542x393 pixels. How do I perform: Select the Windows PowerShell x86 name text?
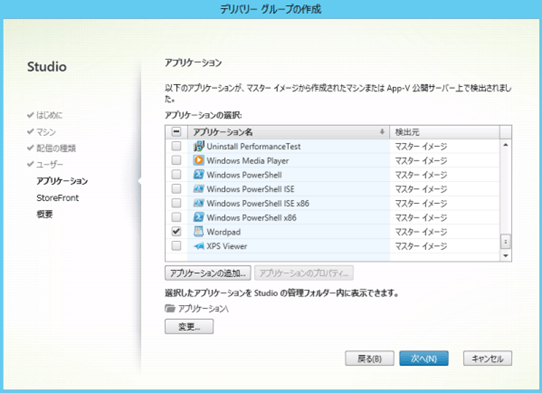coord(251,218)
